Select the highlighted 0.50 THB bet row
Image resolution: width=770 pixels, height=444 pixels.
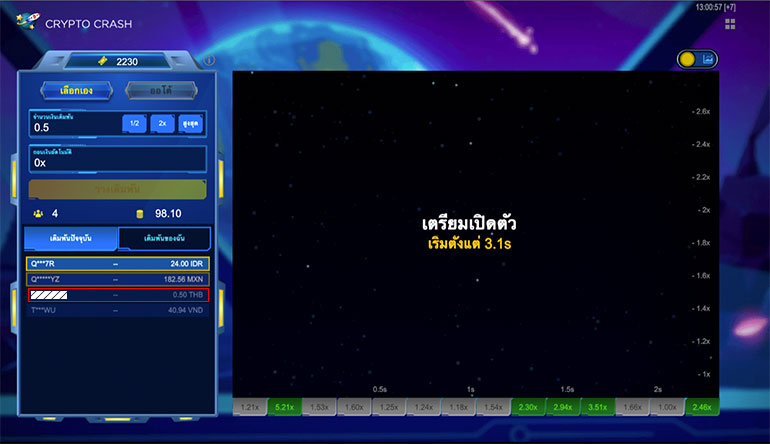[118, 295]
